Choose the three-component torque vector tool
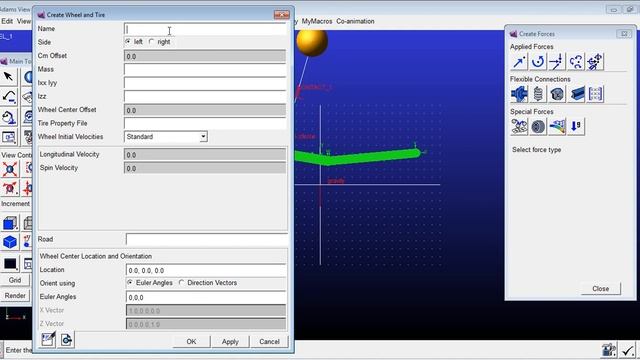 click(576, 62)
